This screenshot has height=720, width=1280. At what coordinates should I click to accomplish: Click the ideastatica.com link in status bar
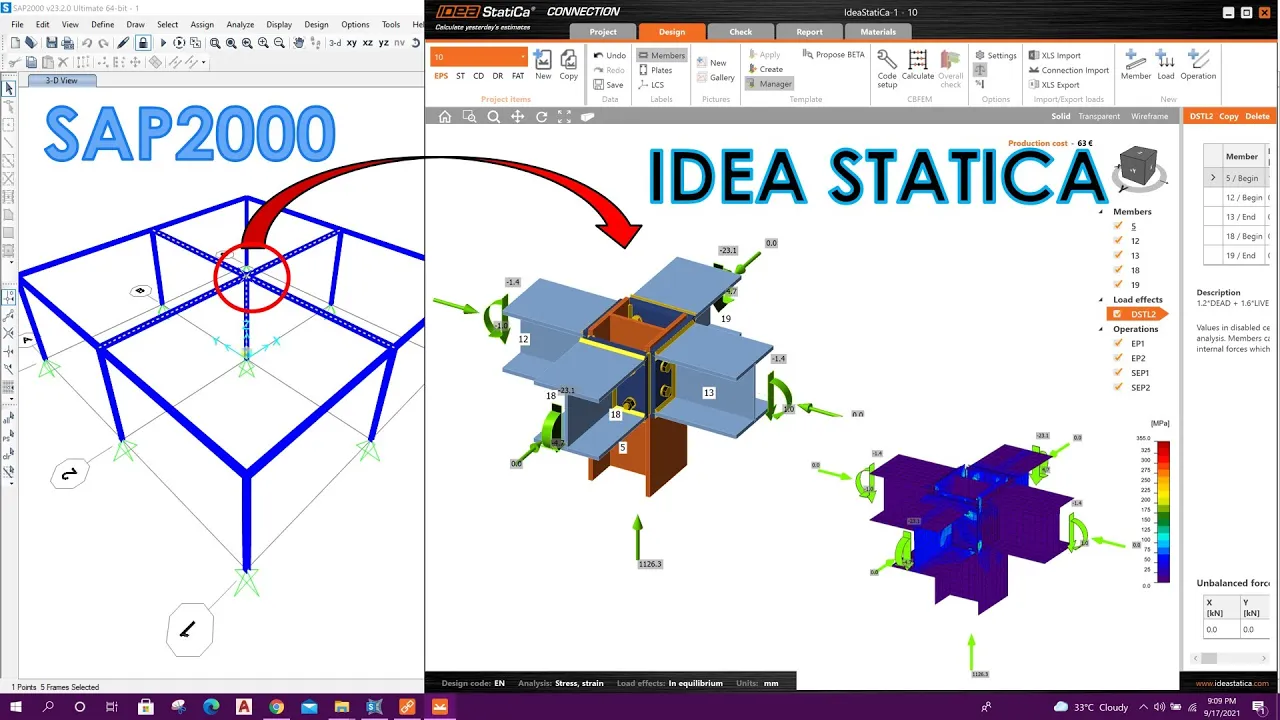1232,683
